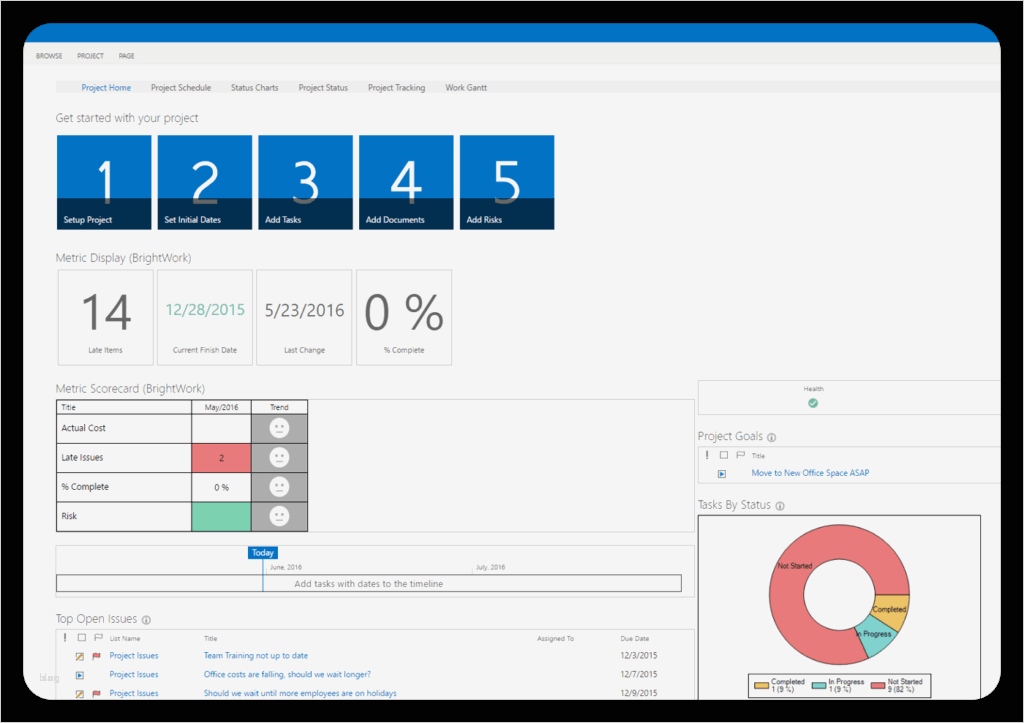
Task: Click the Title column header in Top Open Issues
Action: tap(210, 639)
